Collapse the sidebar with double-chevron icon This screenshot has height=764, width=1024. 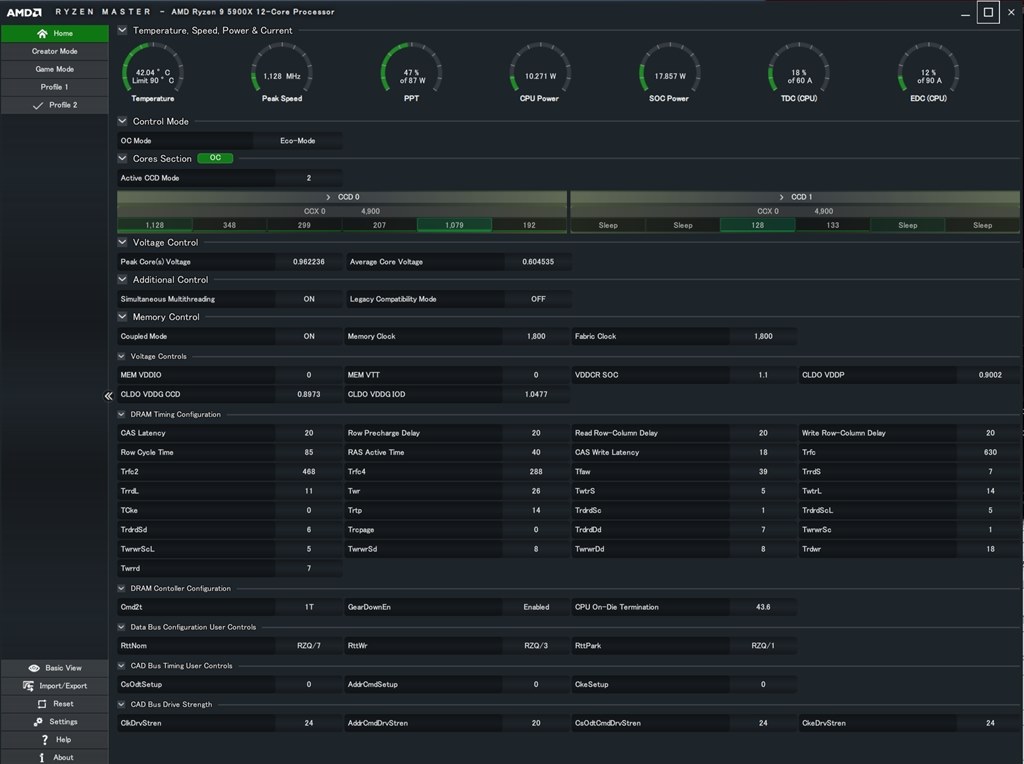[108, 396]
